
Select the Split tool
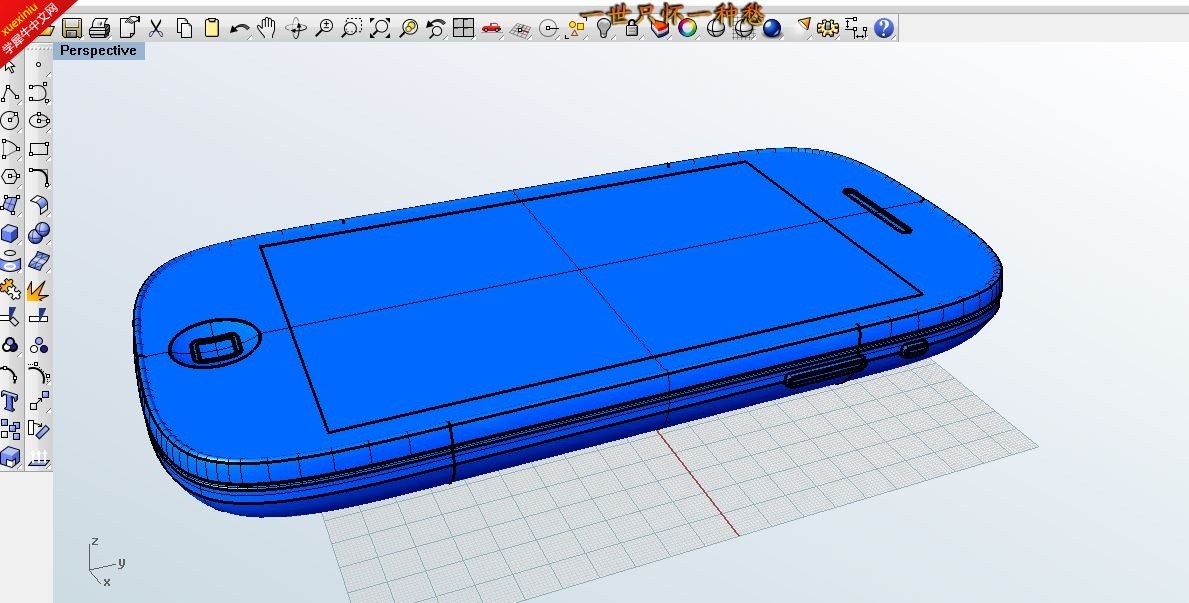(39, 317)
